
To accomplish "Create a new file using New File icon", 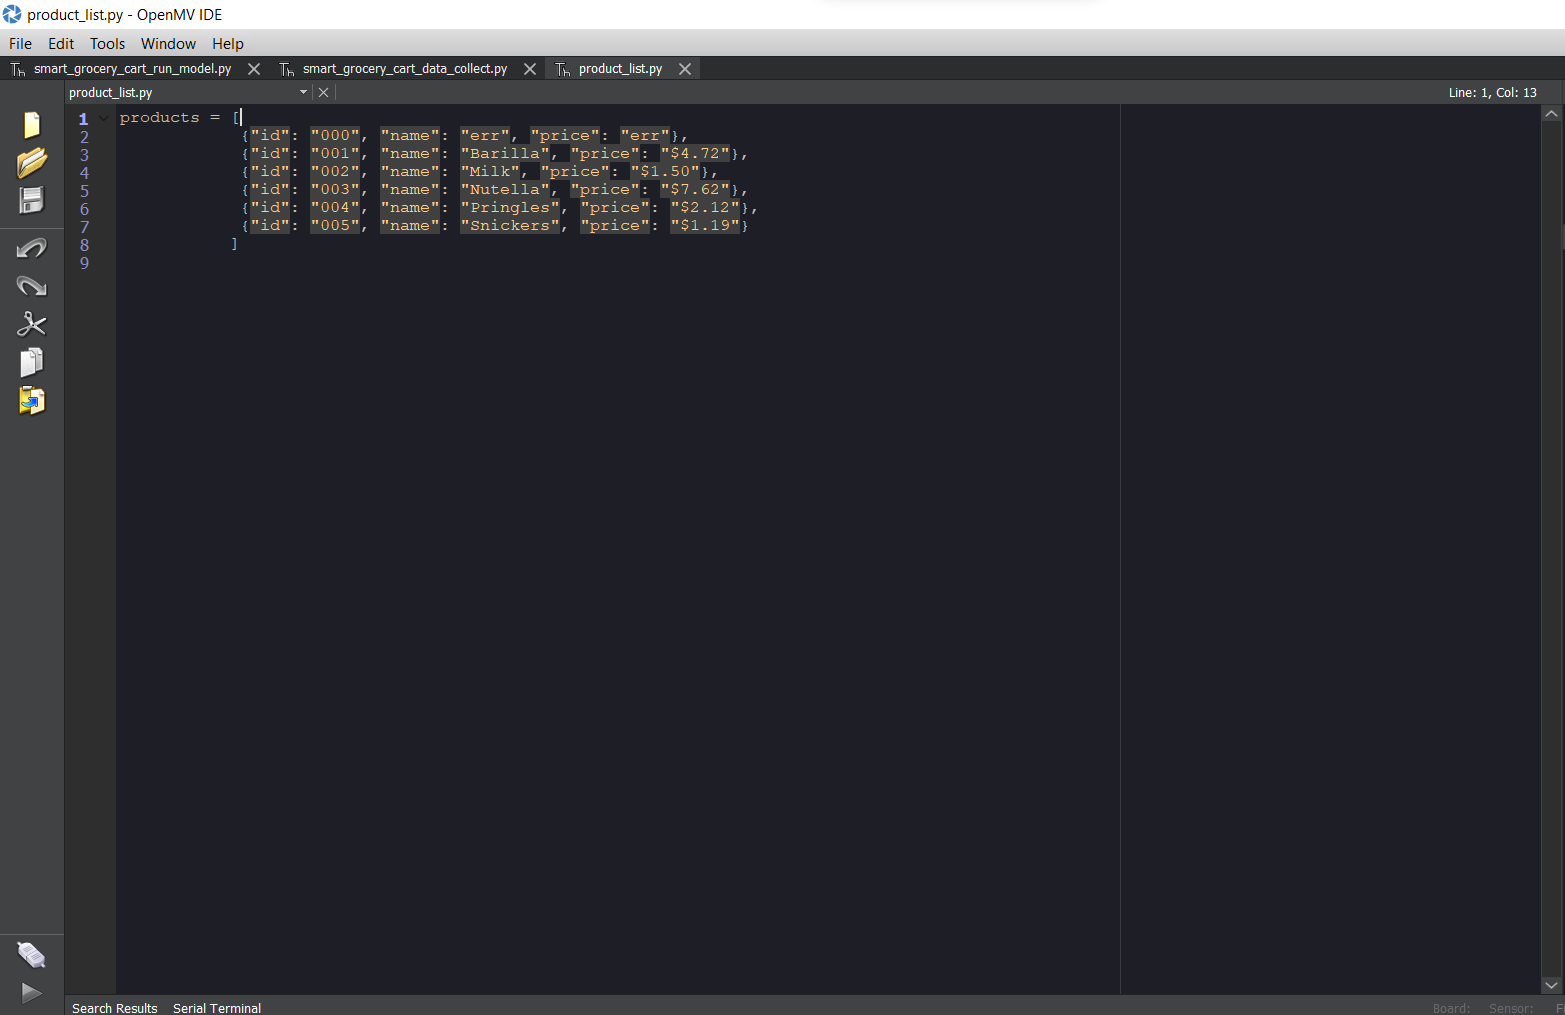I will point(31,124).
